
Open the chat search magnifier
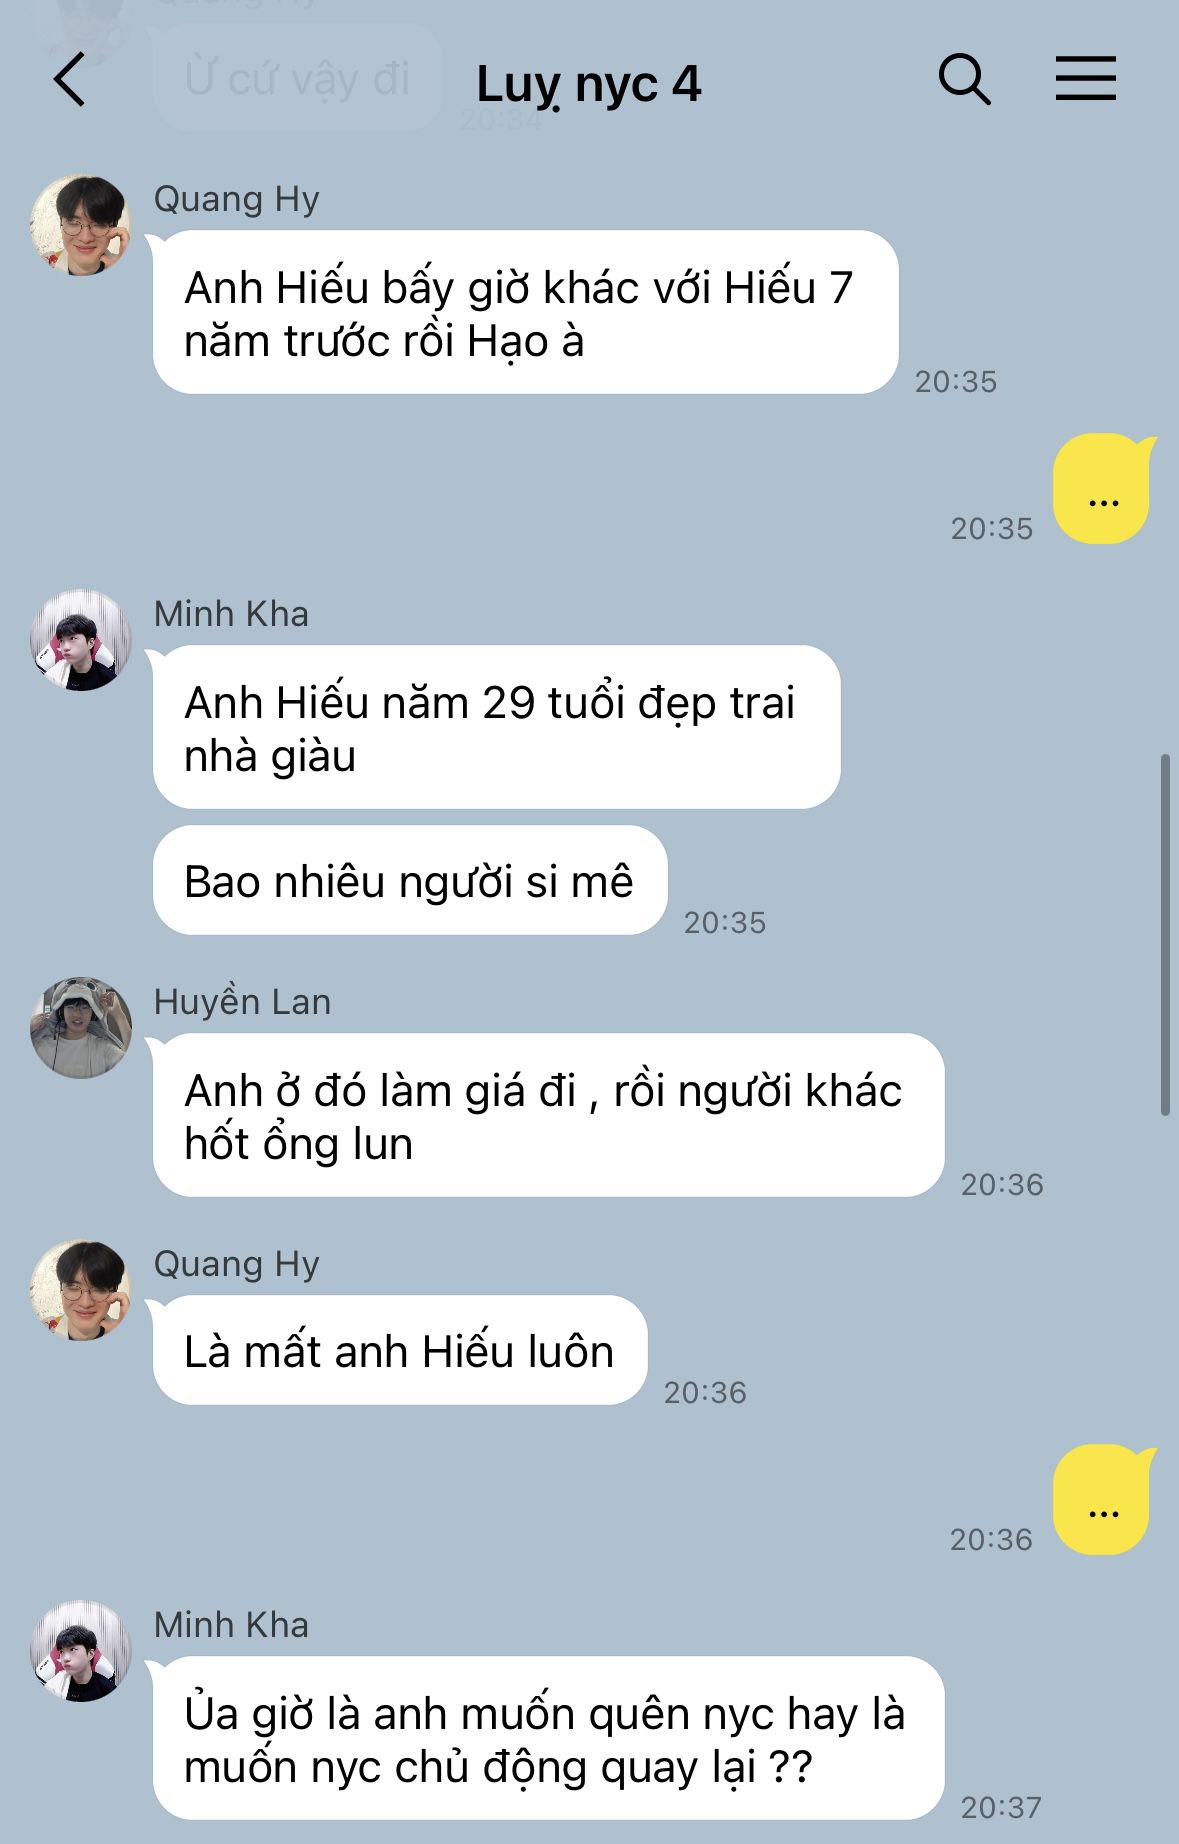point(964,79)
